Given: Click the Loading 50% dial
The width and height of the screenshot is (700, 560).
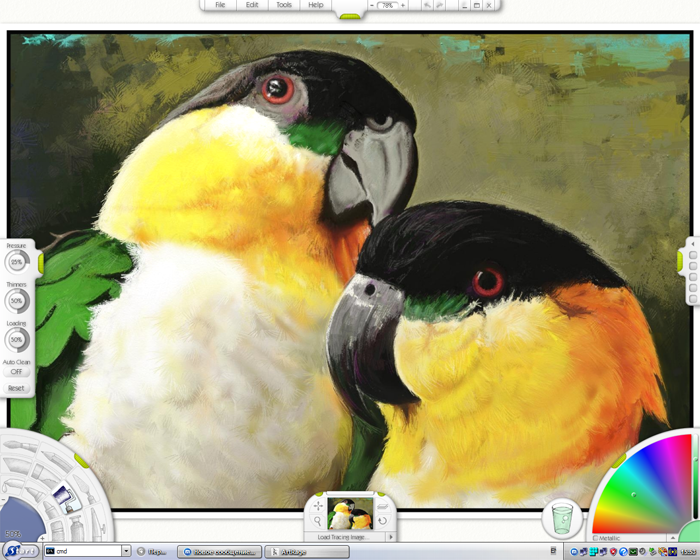Looking at the screenshot, I should tap(17, 339).
